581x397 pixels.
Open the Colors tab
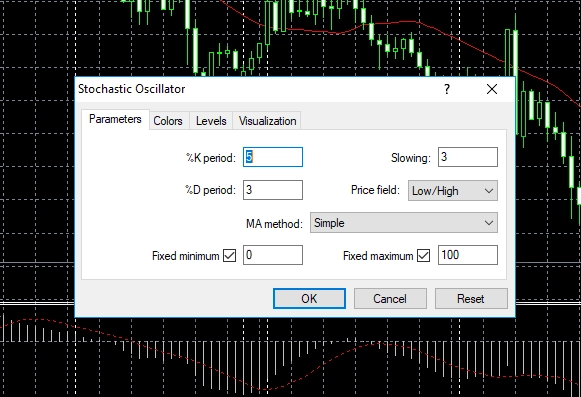[168, 121]
